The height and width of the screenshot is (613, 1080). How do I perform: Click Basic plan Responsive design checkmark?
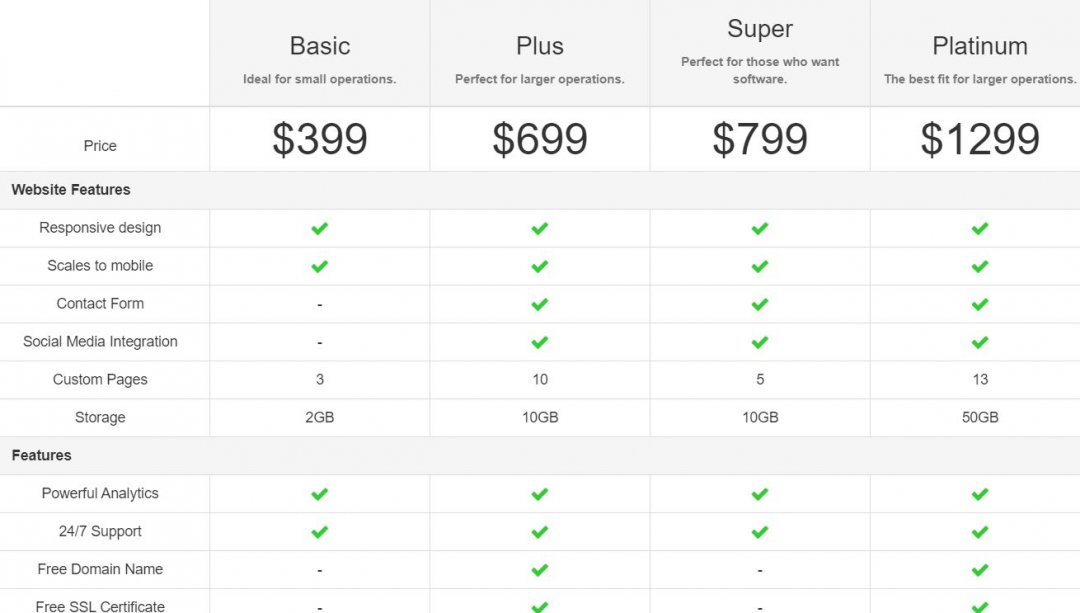(x=320, y=228)
